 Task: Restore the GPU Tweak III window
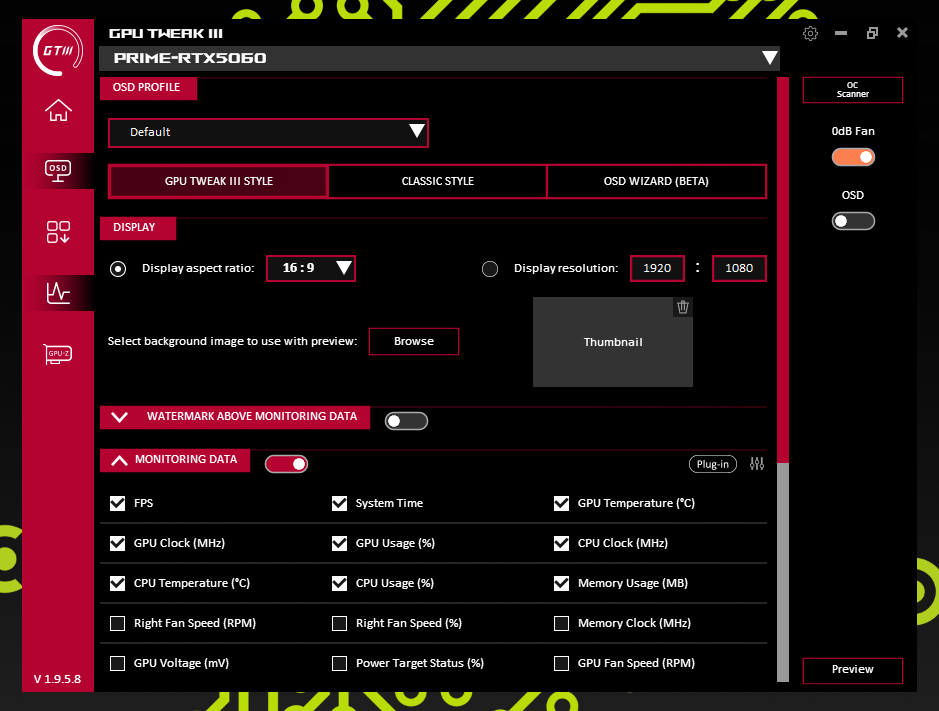pyautogui.click(x=872, y=33)
